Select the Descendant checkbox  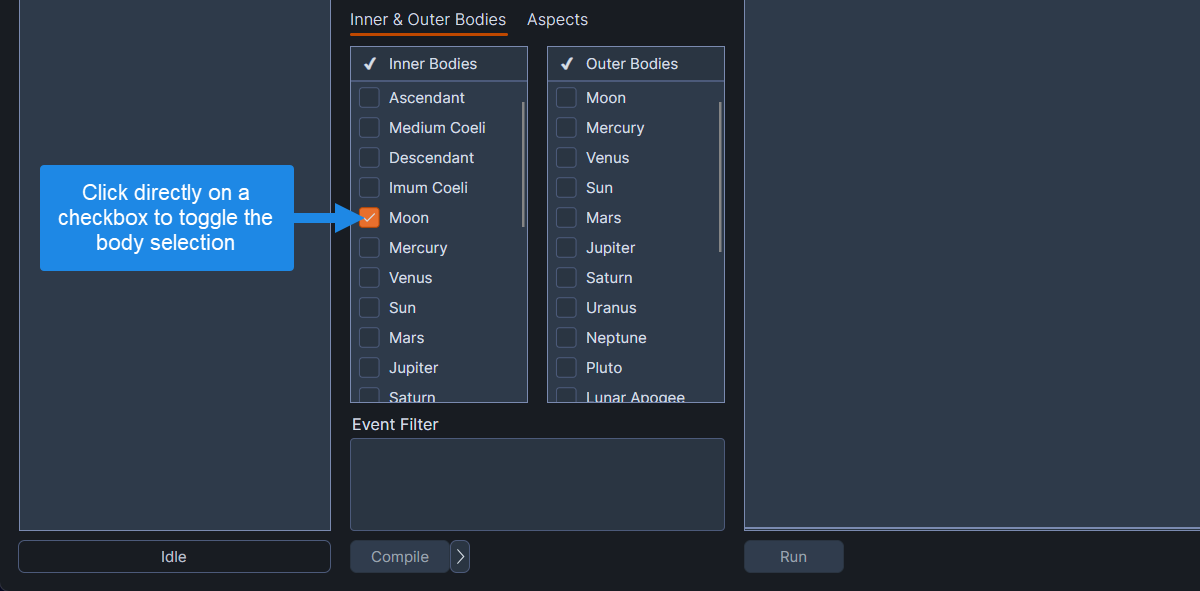tap(369, 157)
